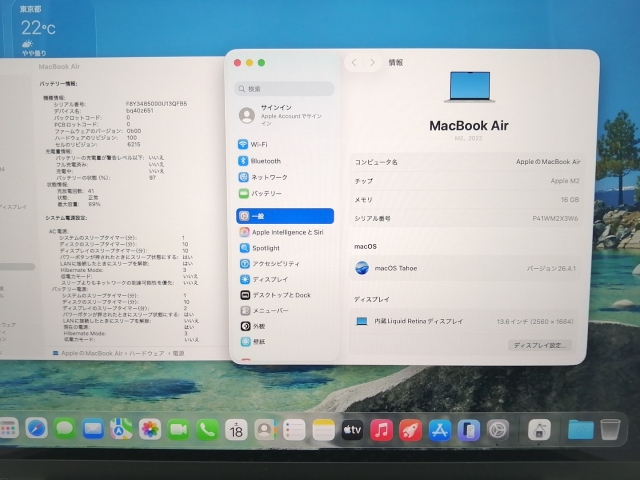The height and width of the screenshot is (480, 640).
Task: Open Mail from the Dock
Action: (x=93, y=429)
